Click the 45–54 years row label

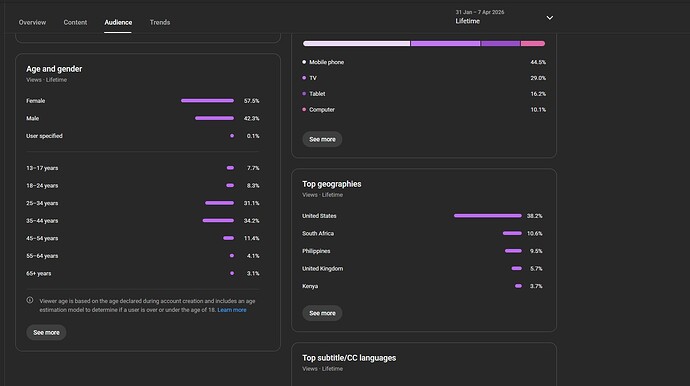point(42,239)
